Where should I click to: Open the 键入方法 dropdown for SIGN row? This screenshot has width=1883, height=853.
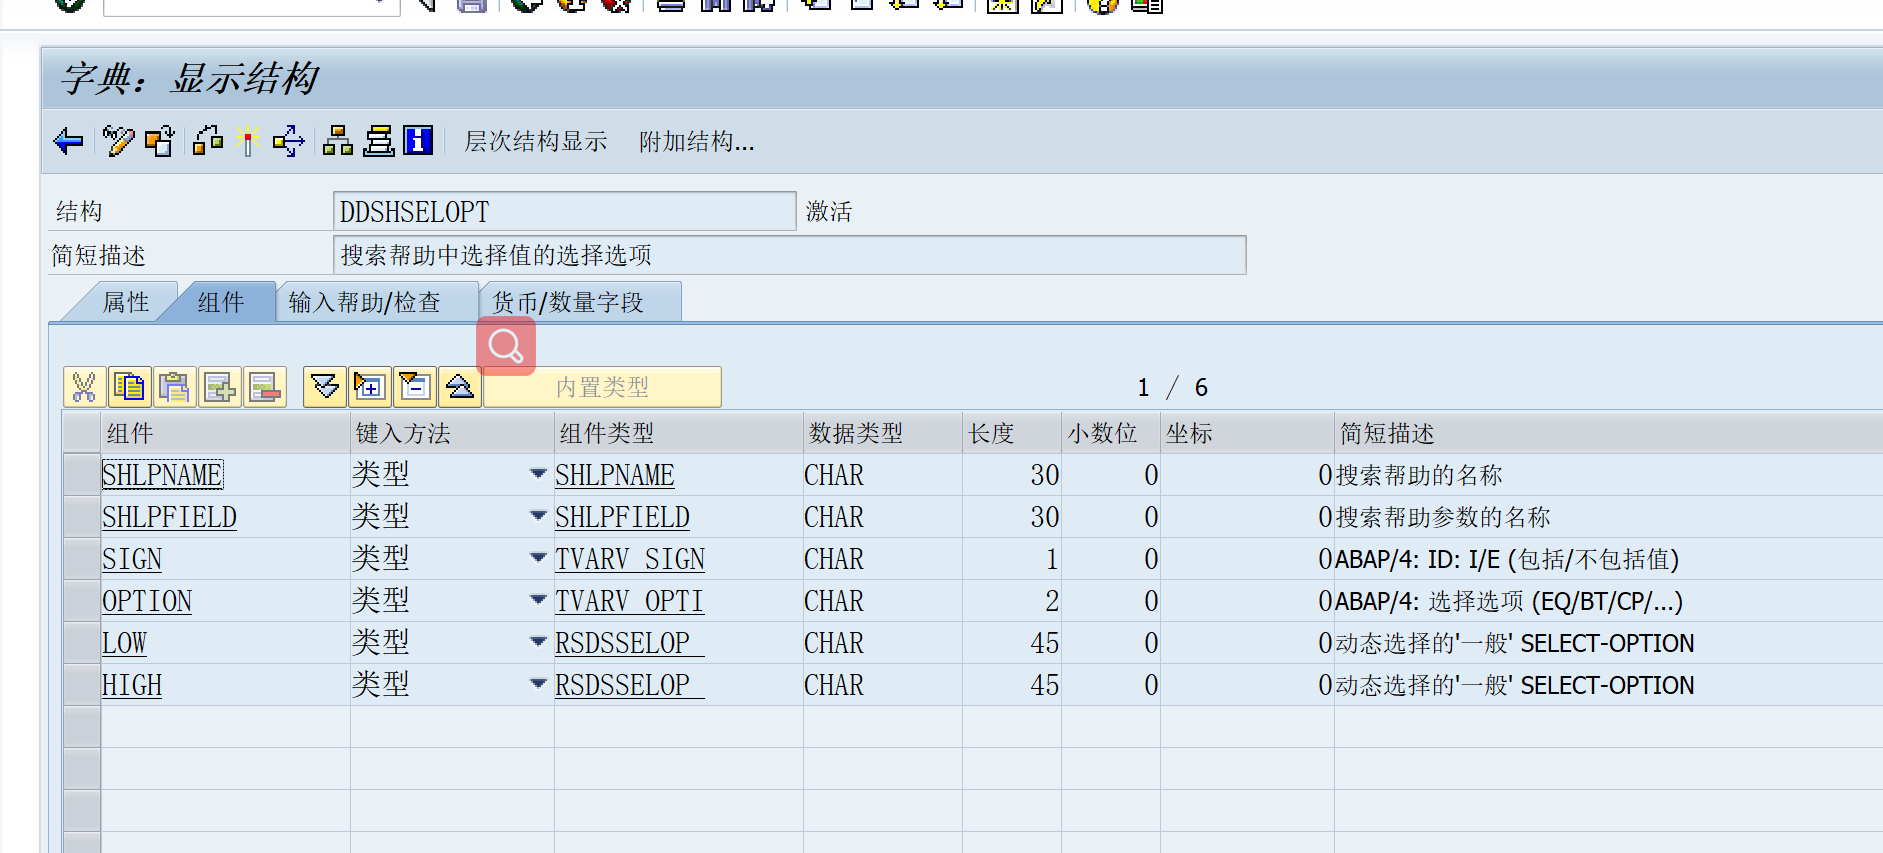click(538, 558)
